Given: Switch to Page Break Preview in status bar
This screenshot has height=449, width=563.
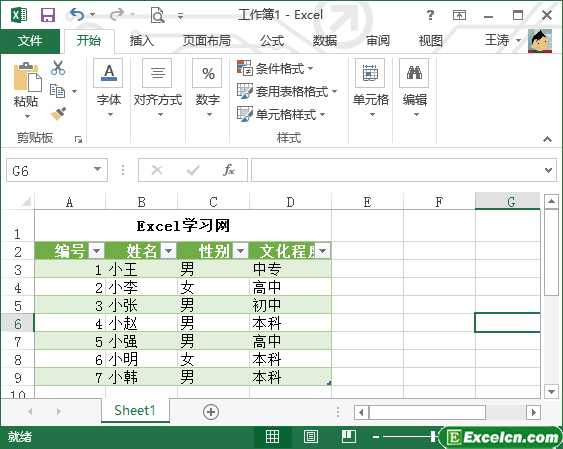Looking at the screenshot, I should coord(349,437).
